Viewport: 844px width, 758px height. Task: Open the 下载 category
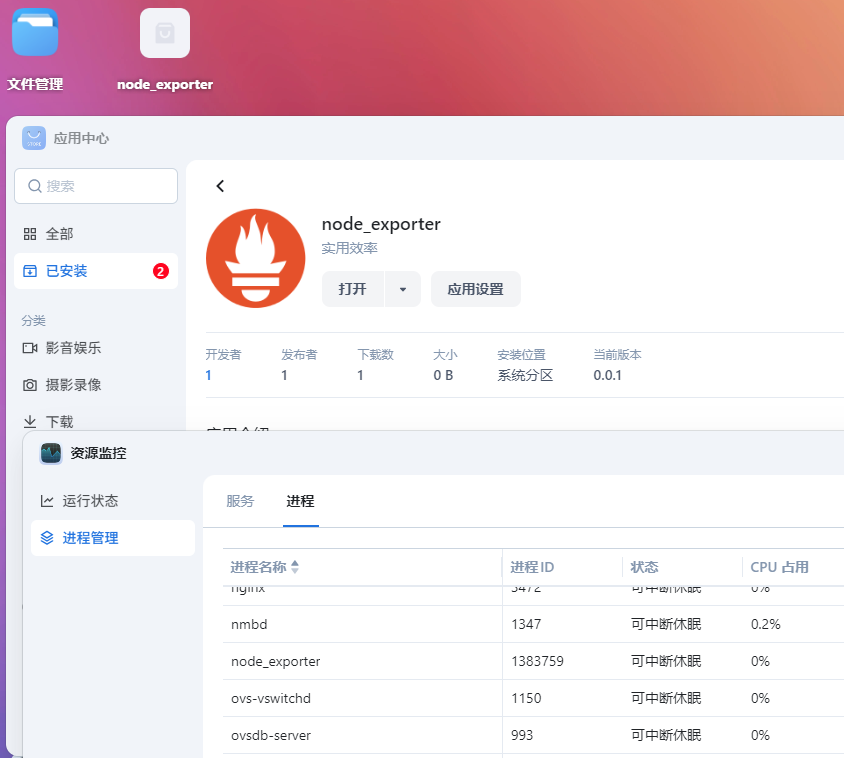pyautogui.click(x=96, y=422)
